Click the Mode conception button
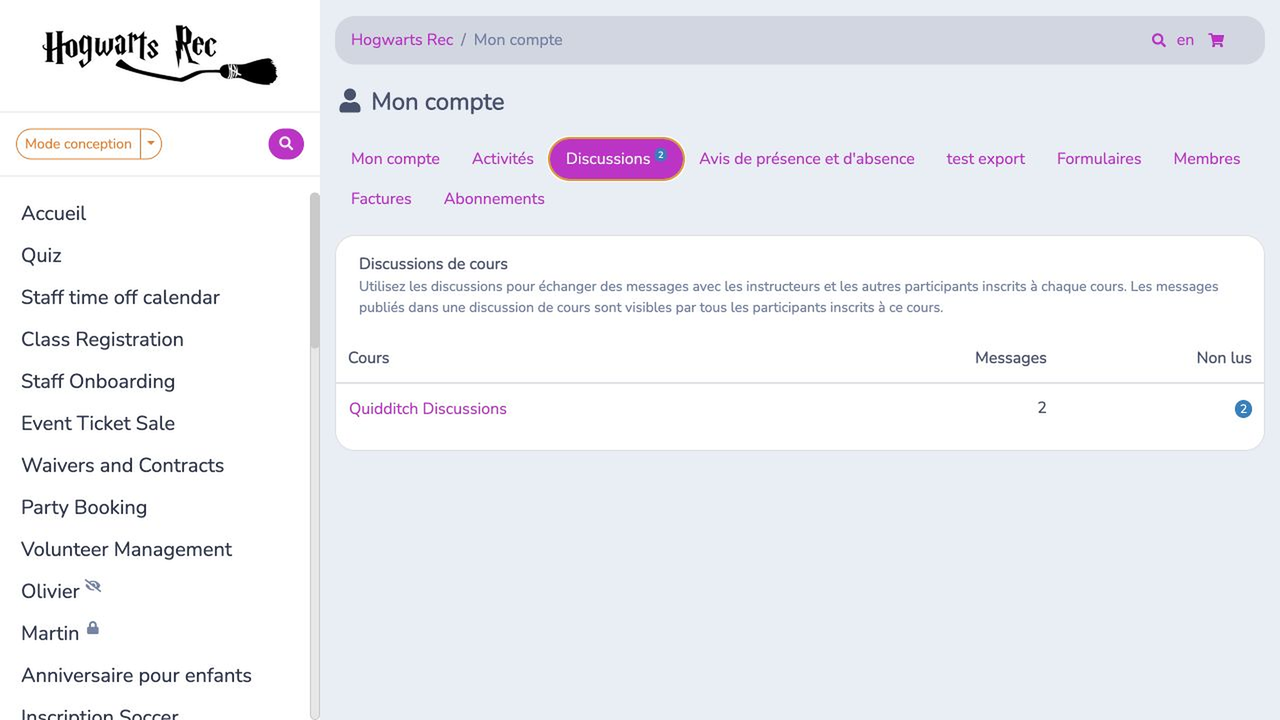 pos(78,144)
